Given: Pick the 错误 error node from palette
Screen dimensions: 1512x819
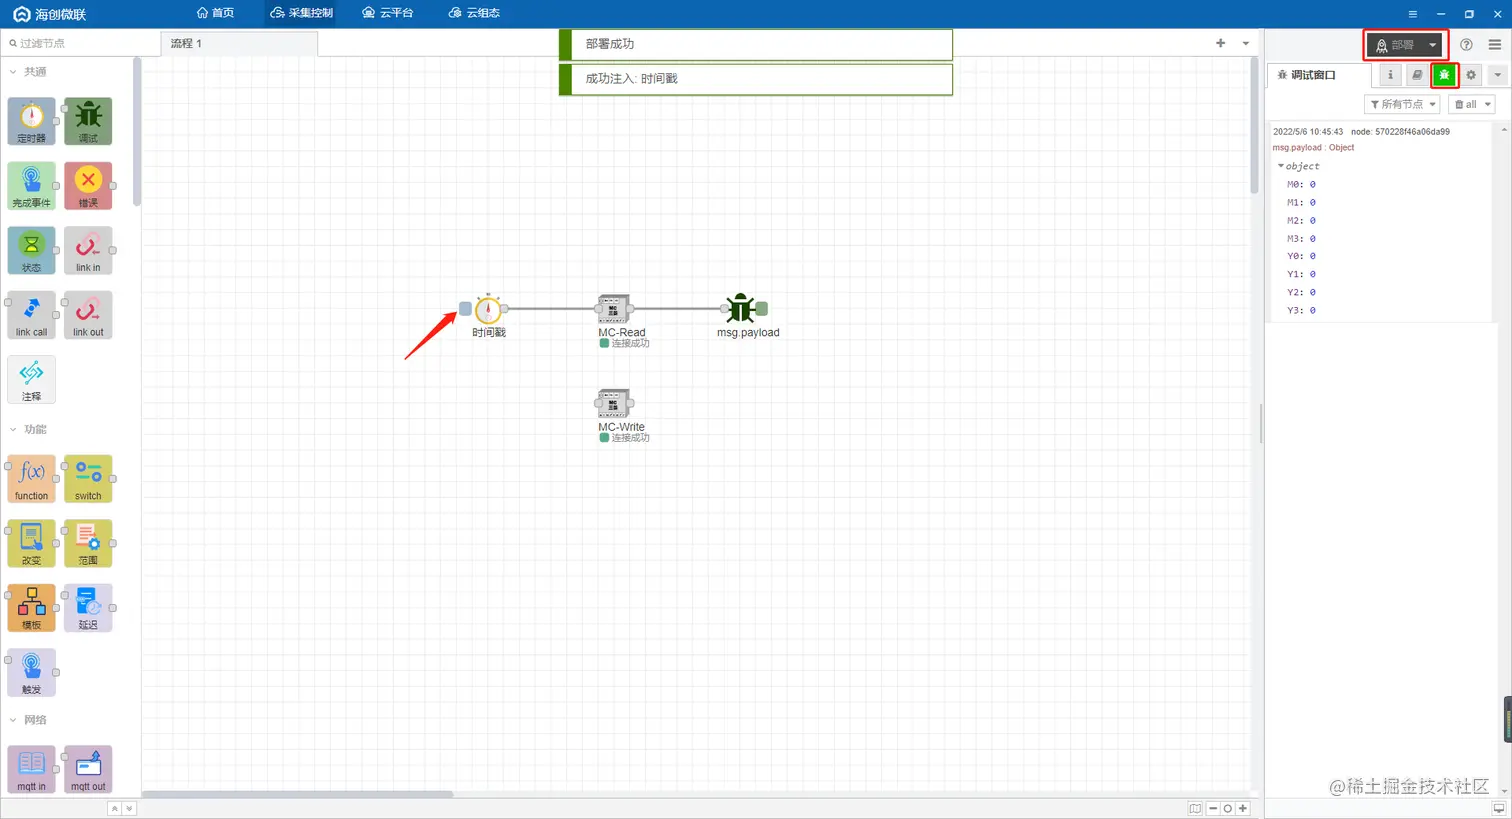Looking at the screenshot, I should click(88, 186).
